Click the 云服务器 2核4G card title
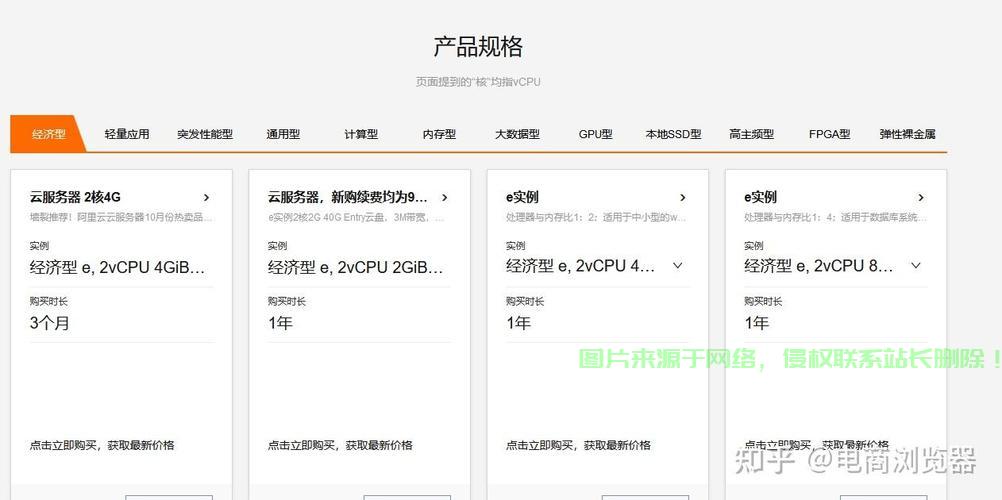This screenshot has height=500, width=1002. (75, 198)
